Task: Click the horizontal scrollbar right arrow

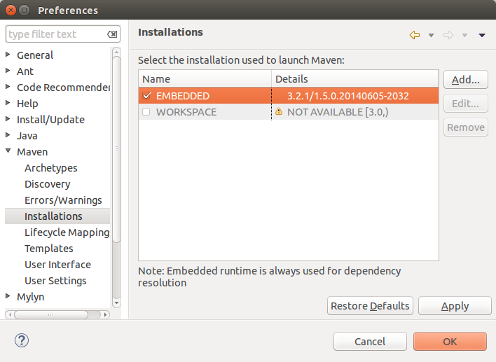Action: [x=105, y=314]
